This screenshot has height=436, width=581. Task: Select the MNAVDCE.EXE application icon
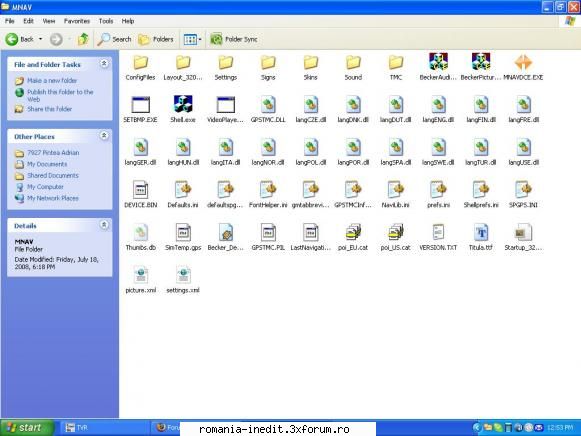coord(523,62)
